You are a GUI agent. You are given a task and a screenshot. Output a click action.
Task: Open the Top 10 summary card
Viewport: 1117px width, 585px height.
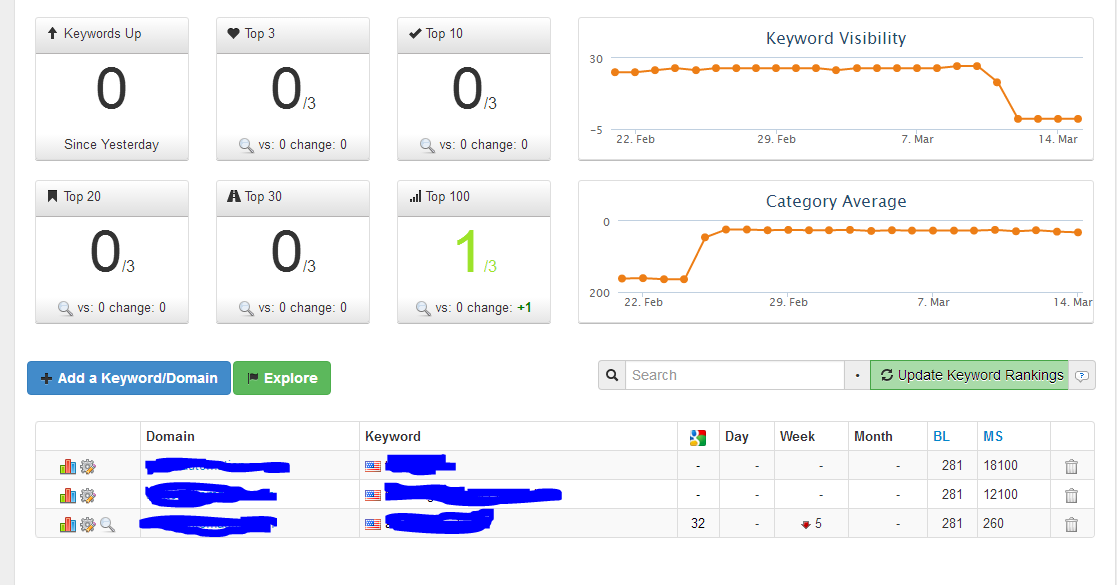point(474,89)
